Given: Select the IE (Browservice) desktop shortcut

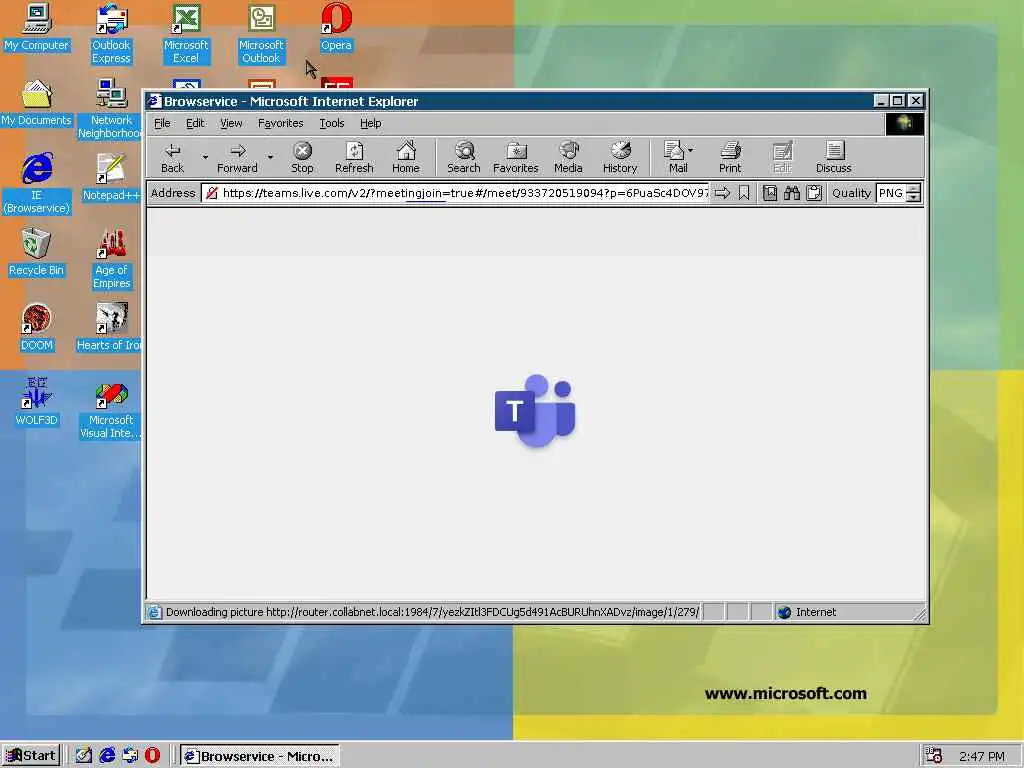Looking at the screenshot, I should [x=37, y=184].
